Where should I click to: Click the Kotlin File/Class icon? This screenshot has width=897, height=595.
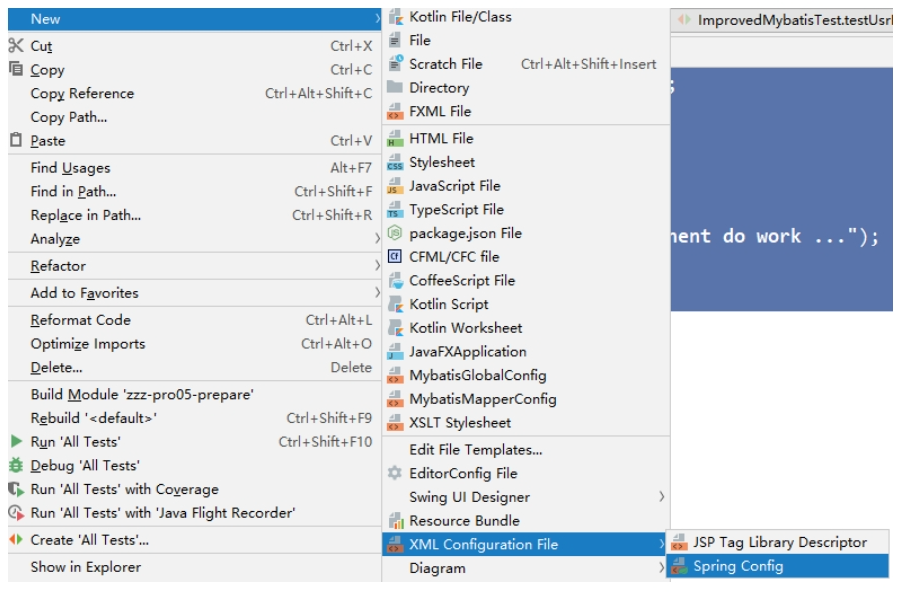coord(395,17)
